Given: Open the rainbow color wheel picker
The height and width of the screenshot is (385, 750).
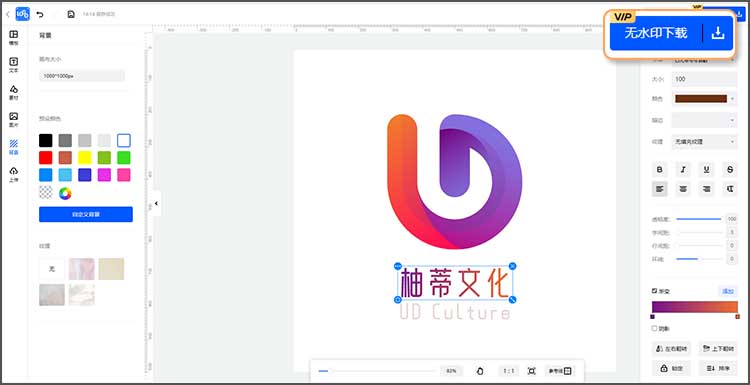Looking at the screenshot, I should (x=65, y=193).
